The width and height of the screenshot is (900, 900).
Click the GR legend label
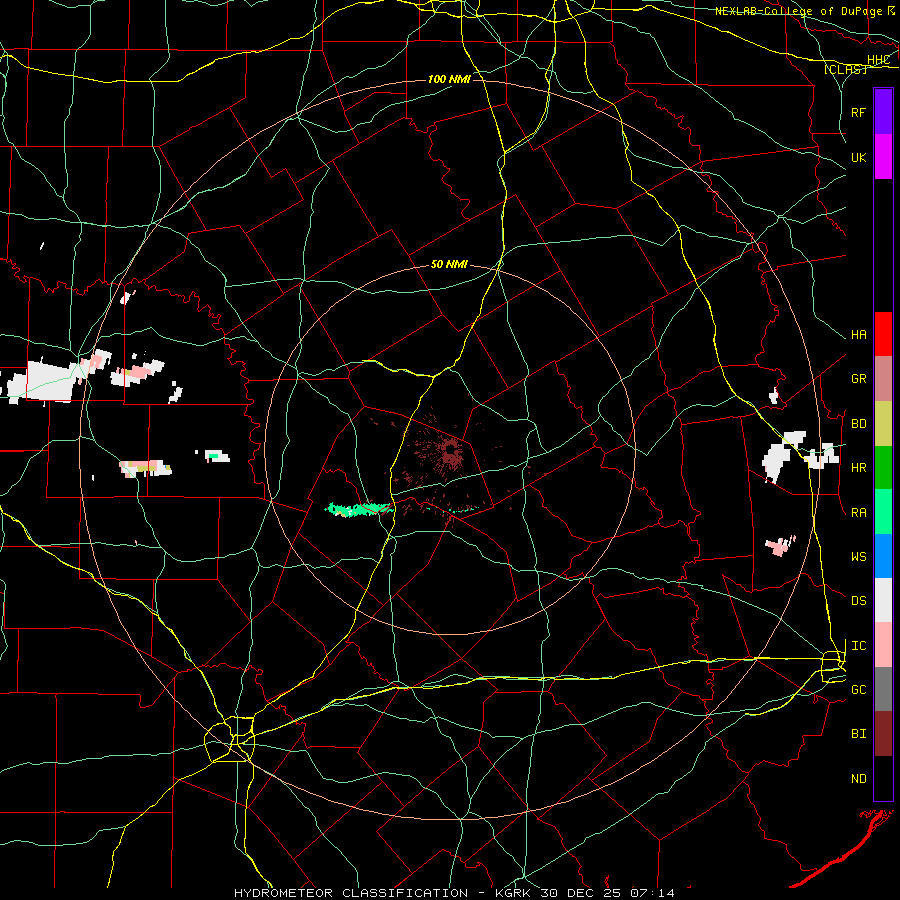(859, 379)
